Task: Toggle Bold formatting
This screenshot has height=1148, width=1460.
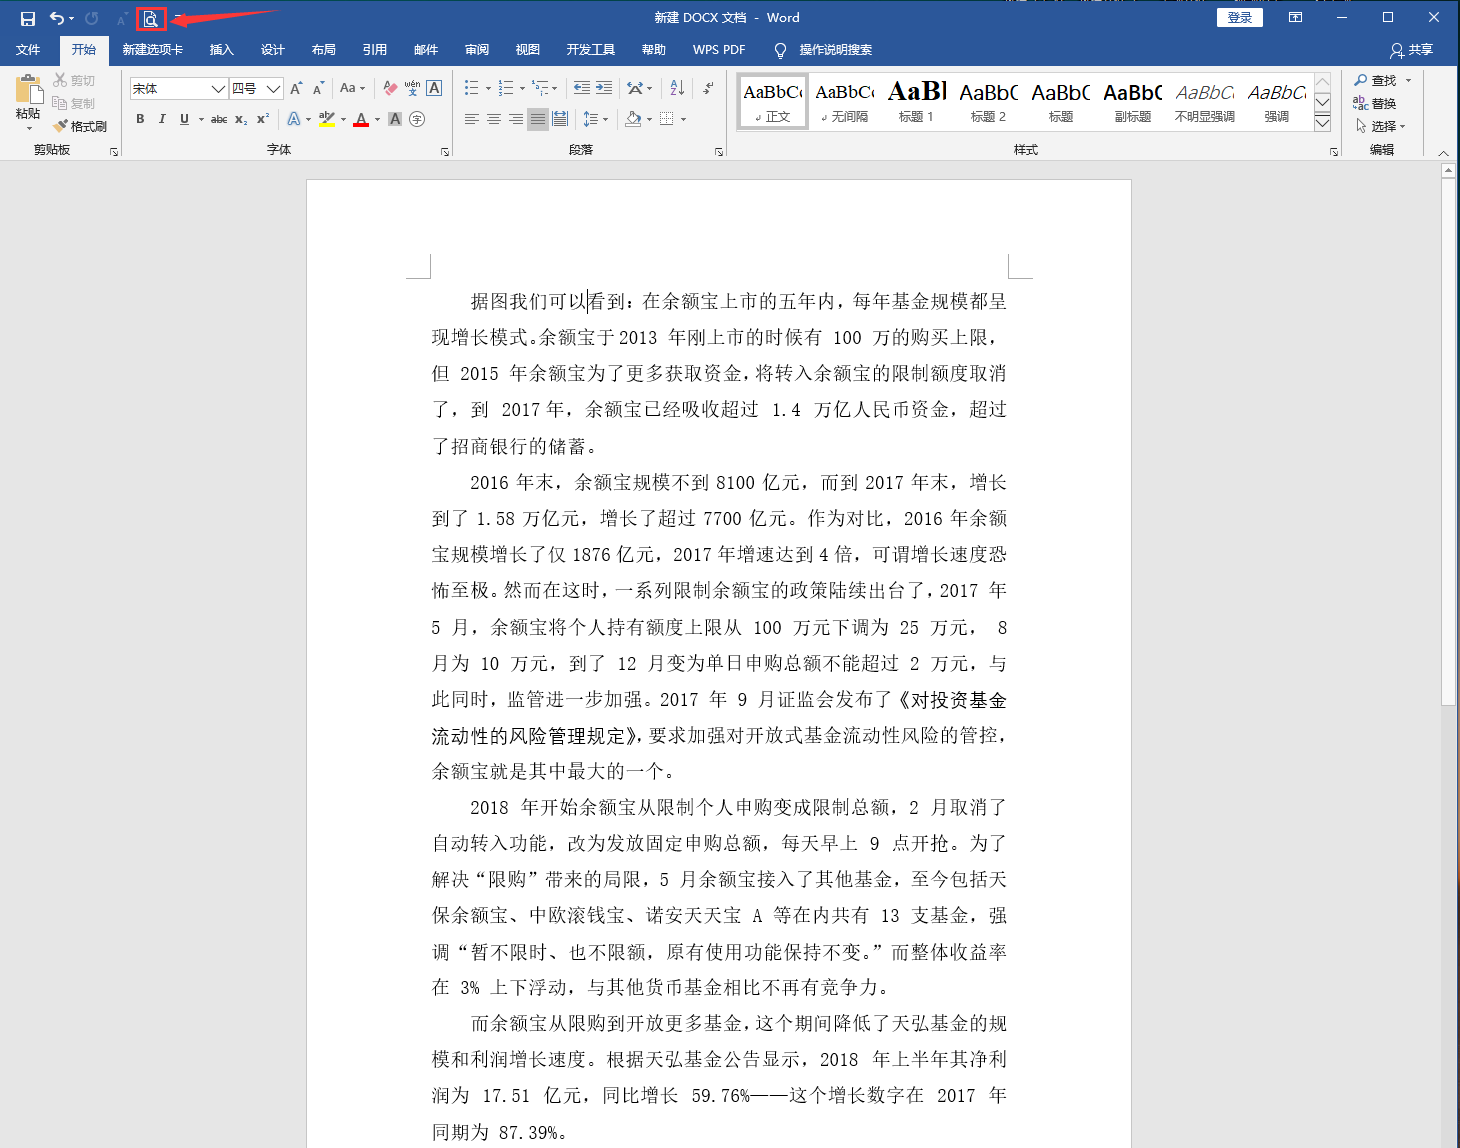Action: [x=140, y=119]
